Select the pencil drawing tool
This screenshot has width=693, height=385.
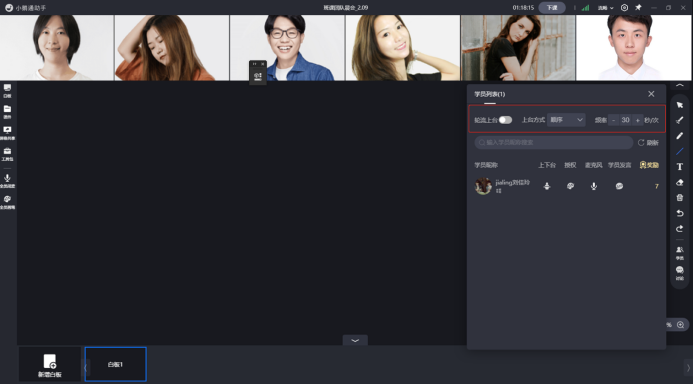pyautogui.click(x=680, y=136)
